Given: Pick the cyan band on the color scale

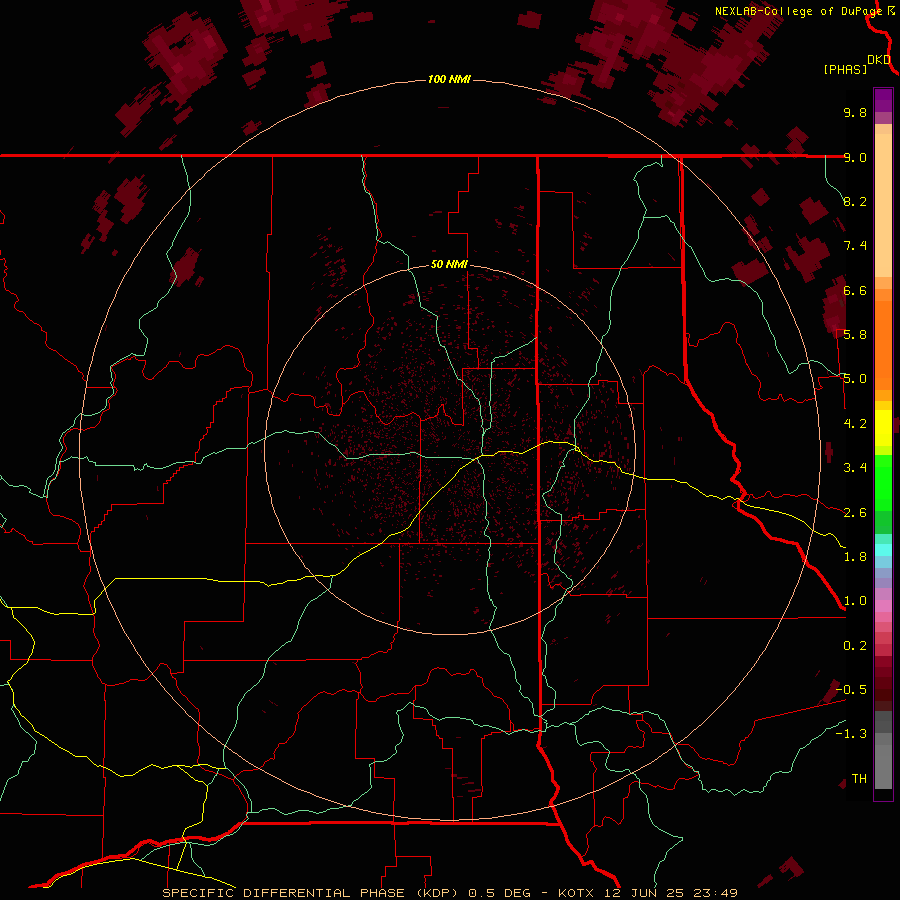Looking at the screenshot, I should [x=883, y=550].
